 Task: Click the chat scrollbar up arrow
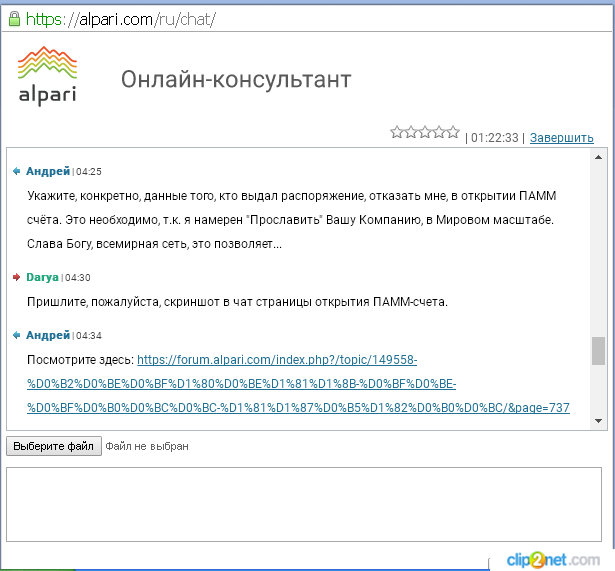click(598, 157)
